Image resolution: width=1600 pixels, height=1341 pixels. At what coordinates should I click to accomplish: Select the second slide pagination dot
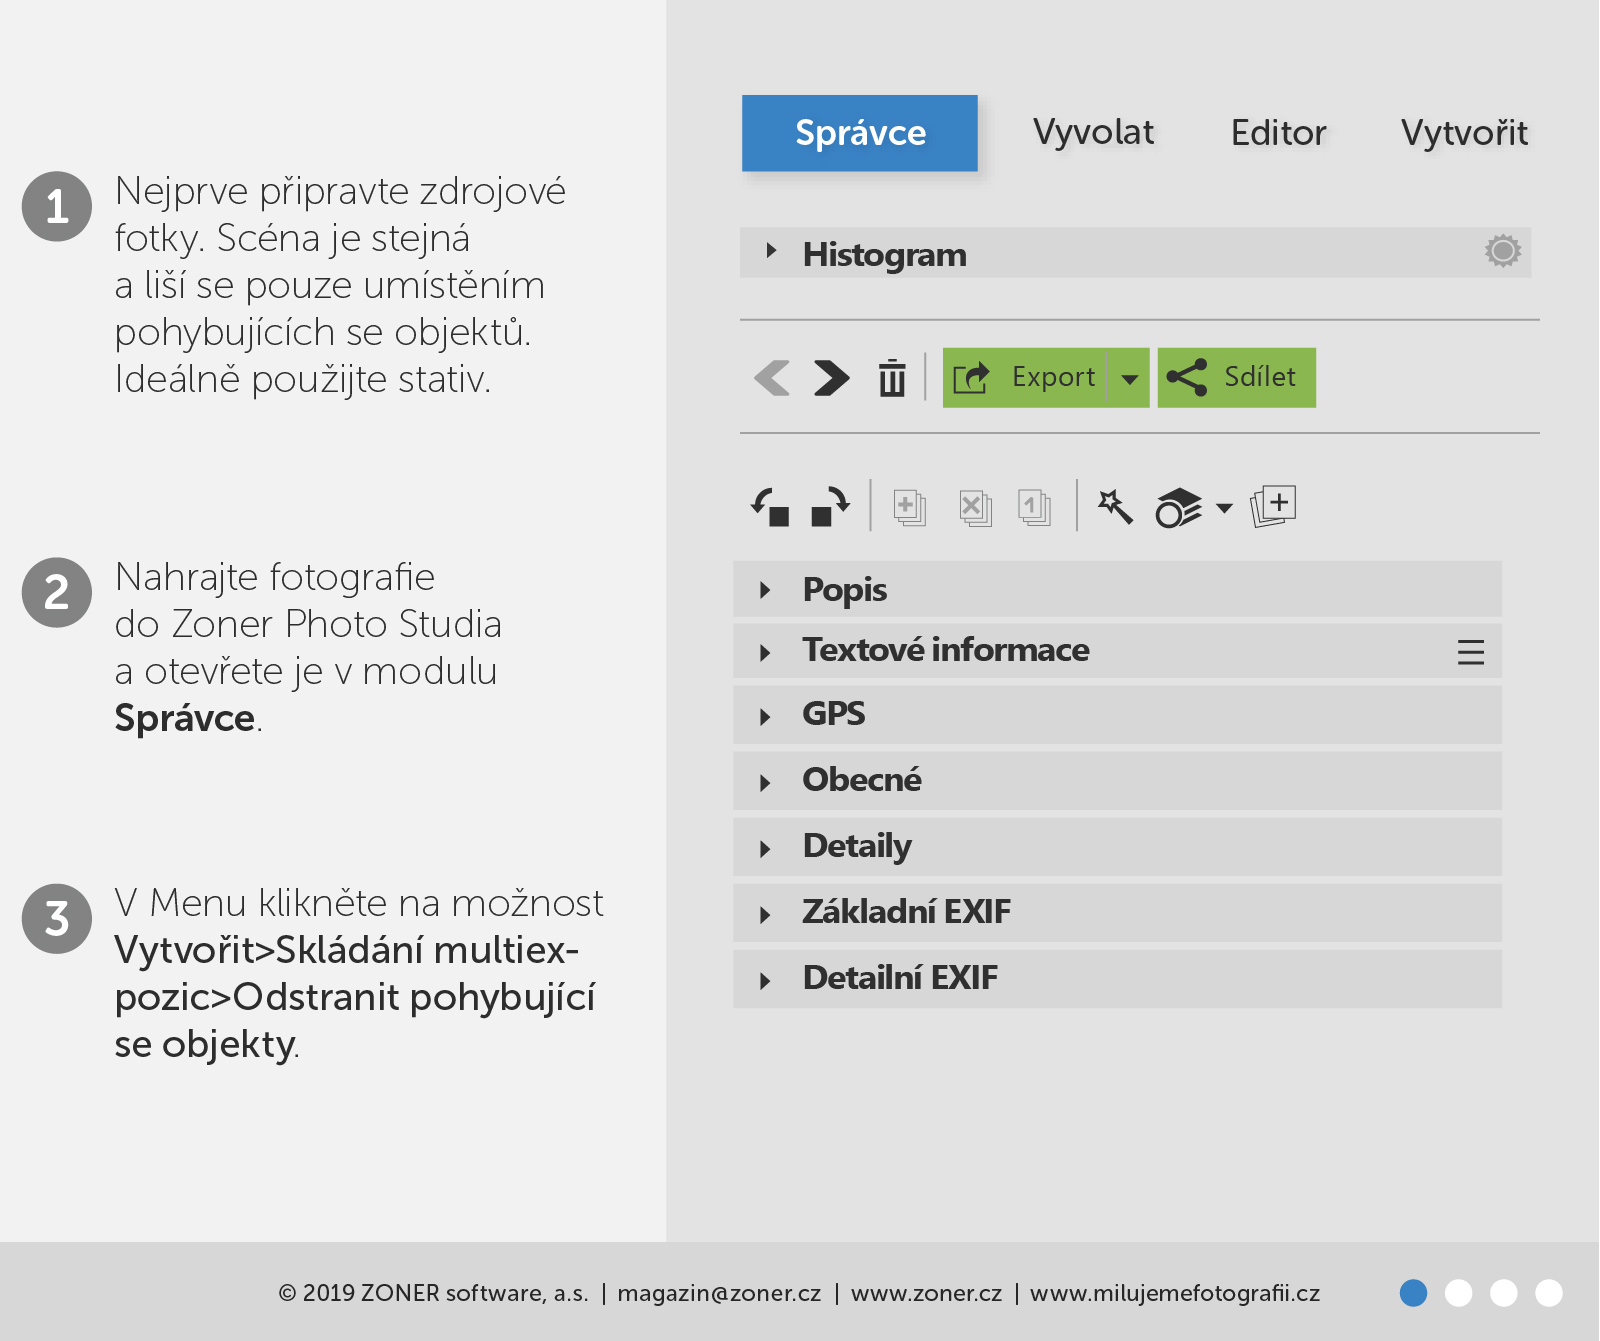[x=1458, y=1293]
